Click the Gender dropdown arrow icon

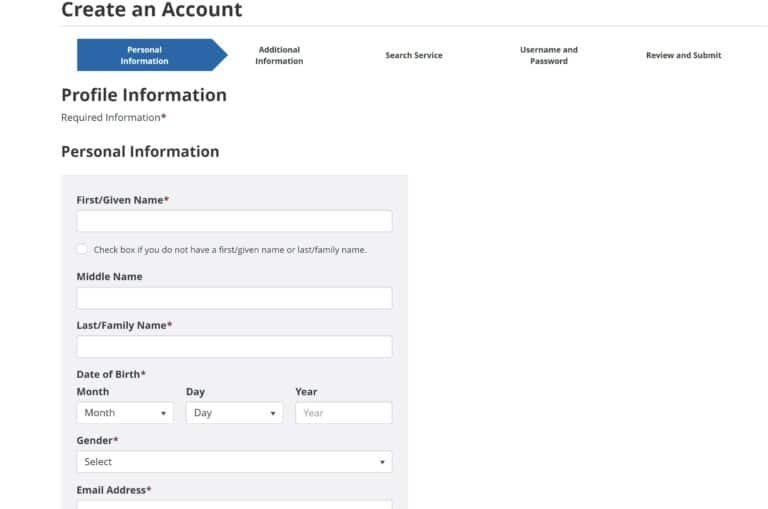coord(382,462)
